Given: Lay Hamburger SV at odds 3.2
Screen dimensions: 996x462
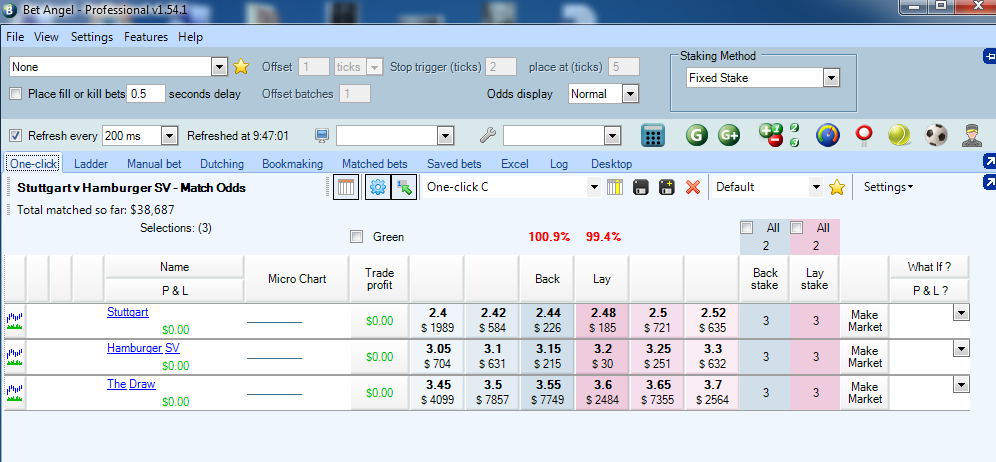Looking at the screenshot, I should pos(602,357).
